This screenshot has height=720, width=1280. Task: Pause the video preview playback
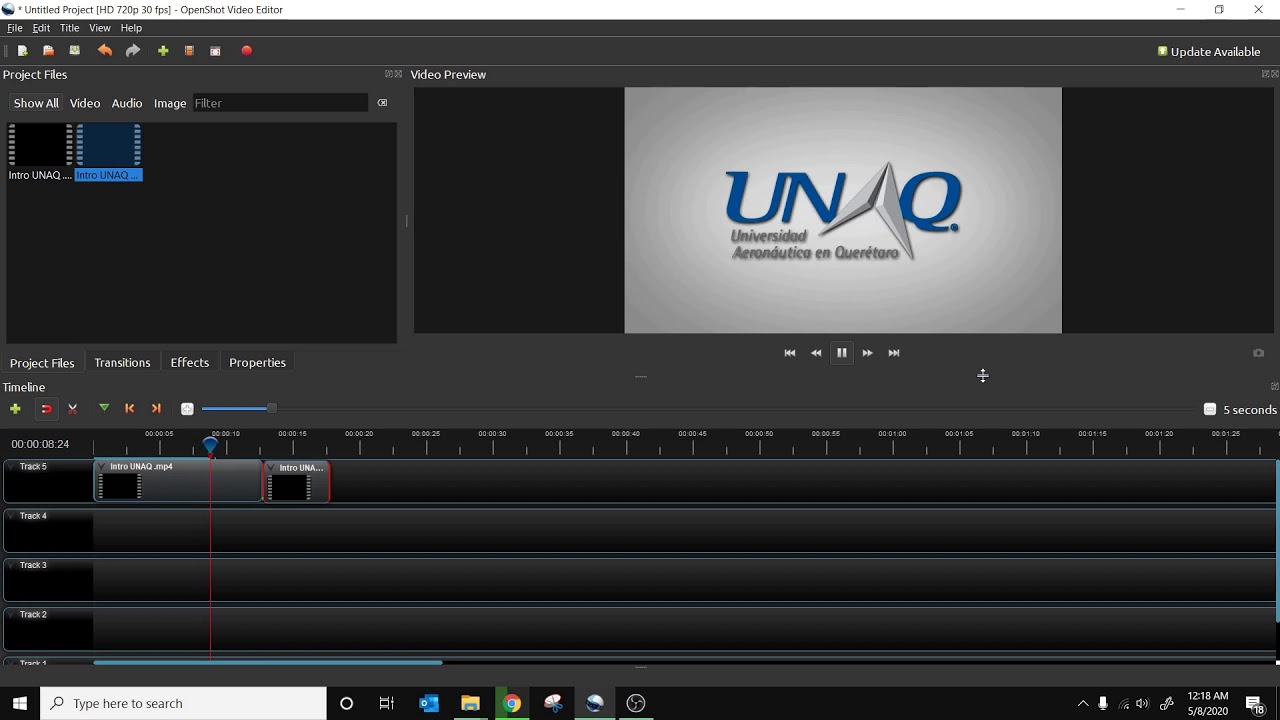tap(842, 353)
